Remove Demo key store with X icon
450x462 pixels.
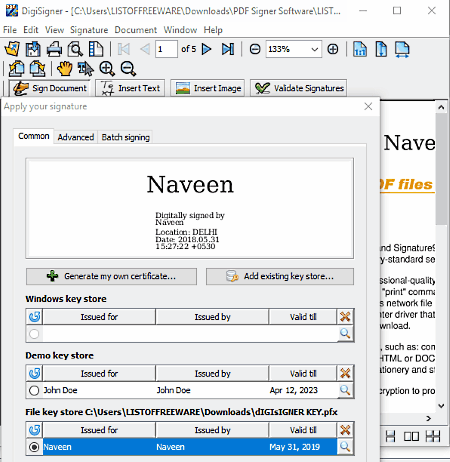click(345, 373)
